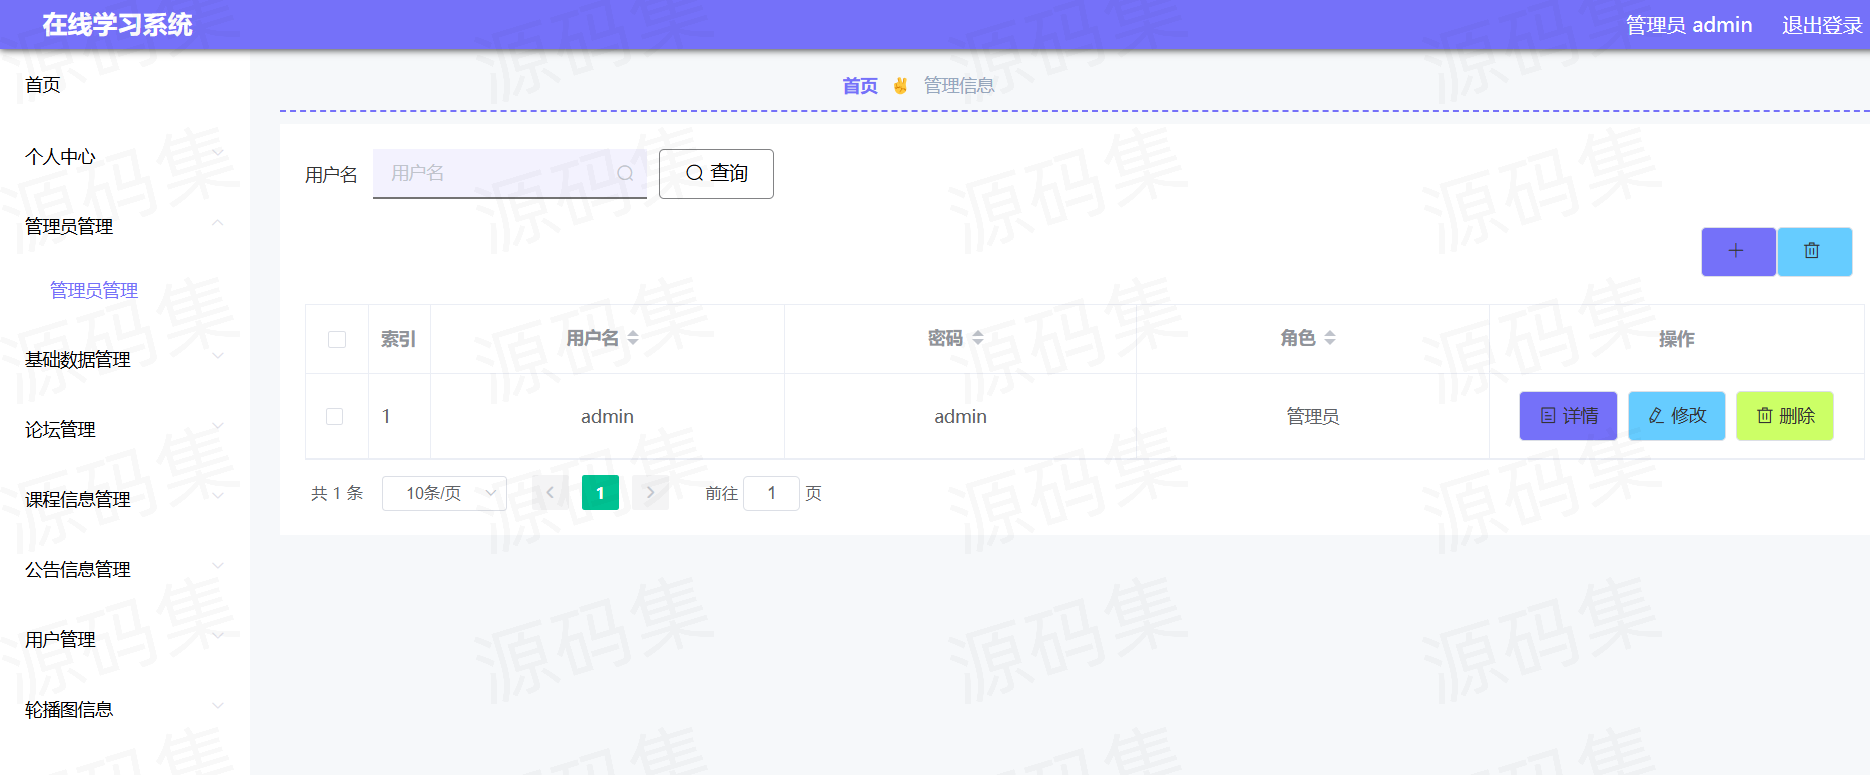
Task: Collapse the 管理员管理 parent menu
Action: (x=125, y=226)
